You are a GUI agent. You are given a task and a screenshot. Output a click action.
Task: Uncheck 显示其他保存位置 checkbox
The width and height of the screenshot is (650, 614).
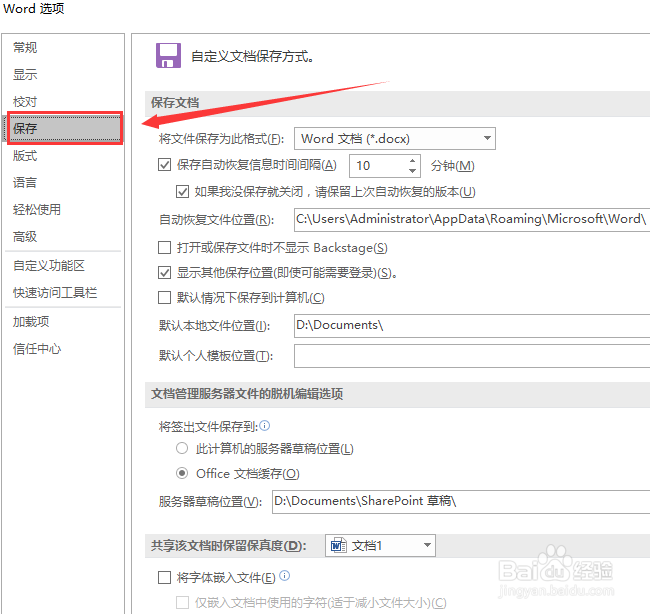[x=165, y=272]
